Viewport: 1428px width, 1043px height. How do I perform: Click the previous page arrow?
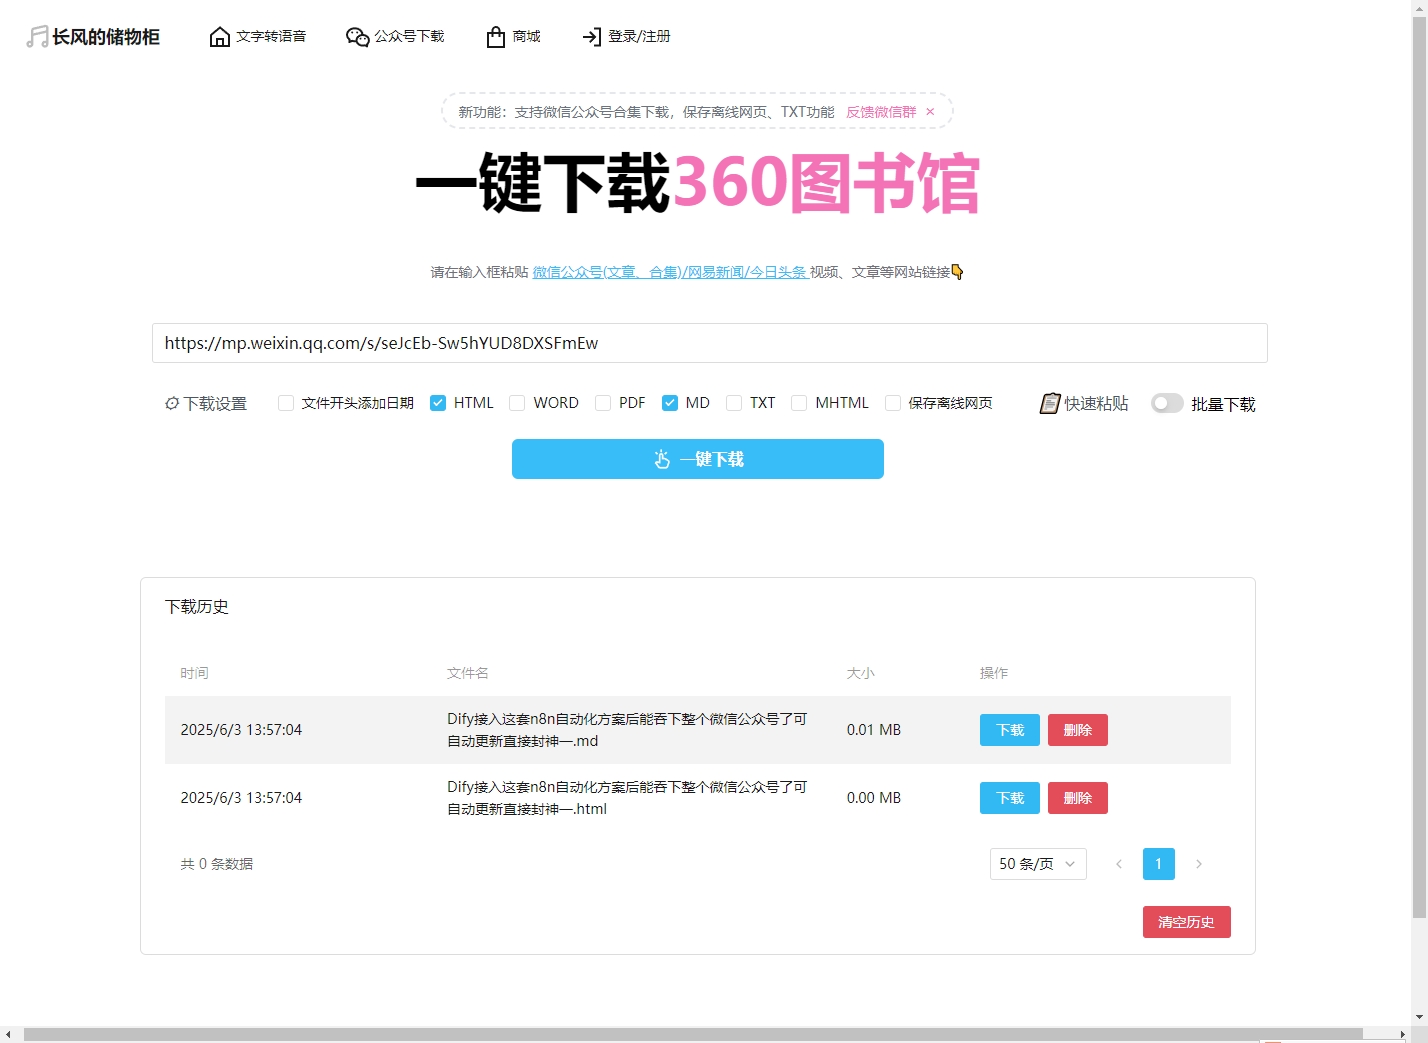(1119, 864)
